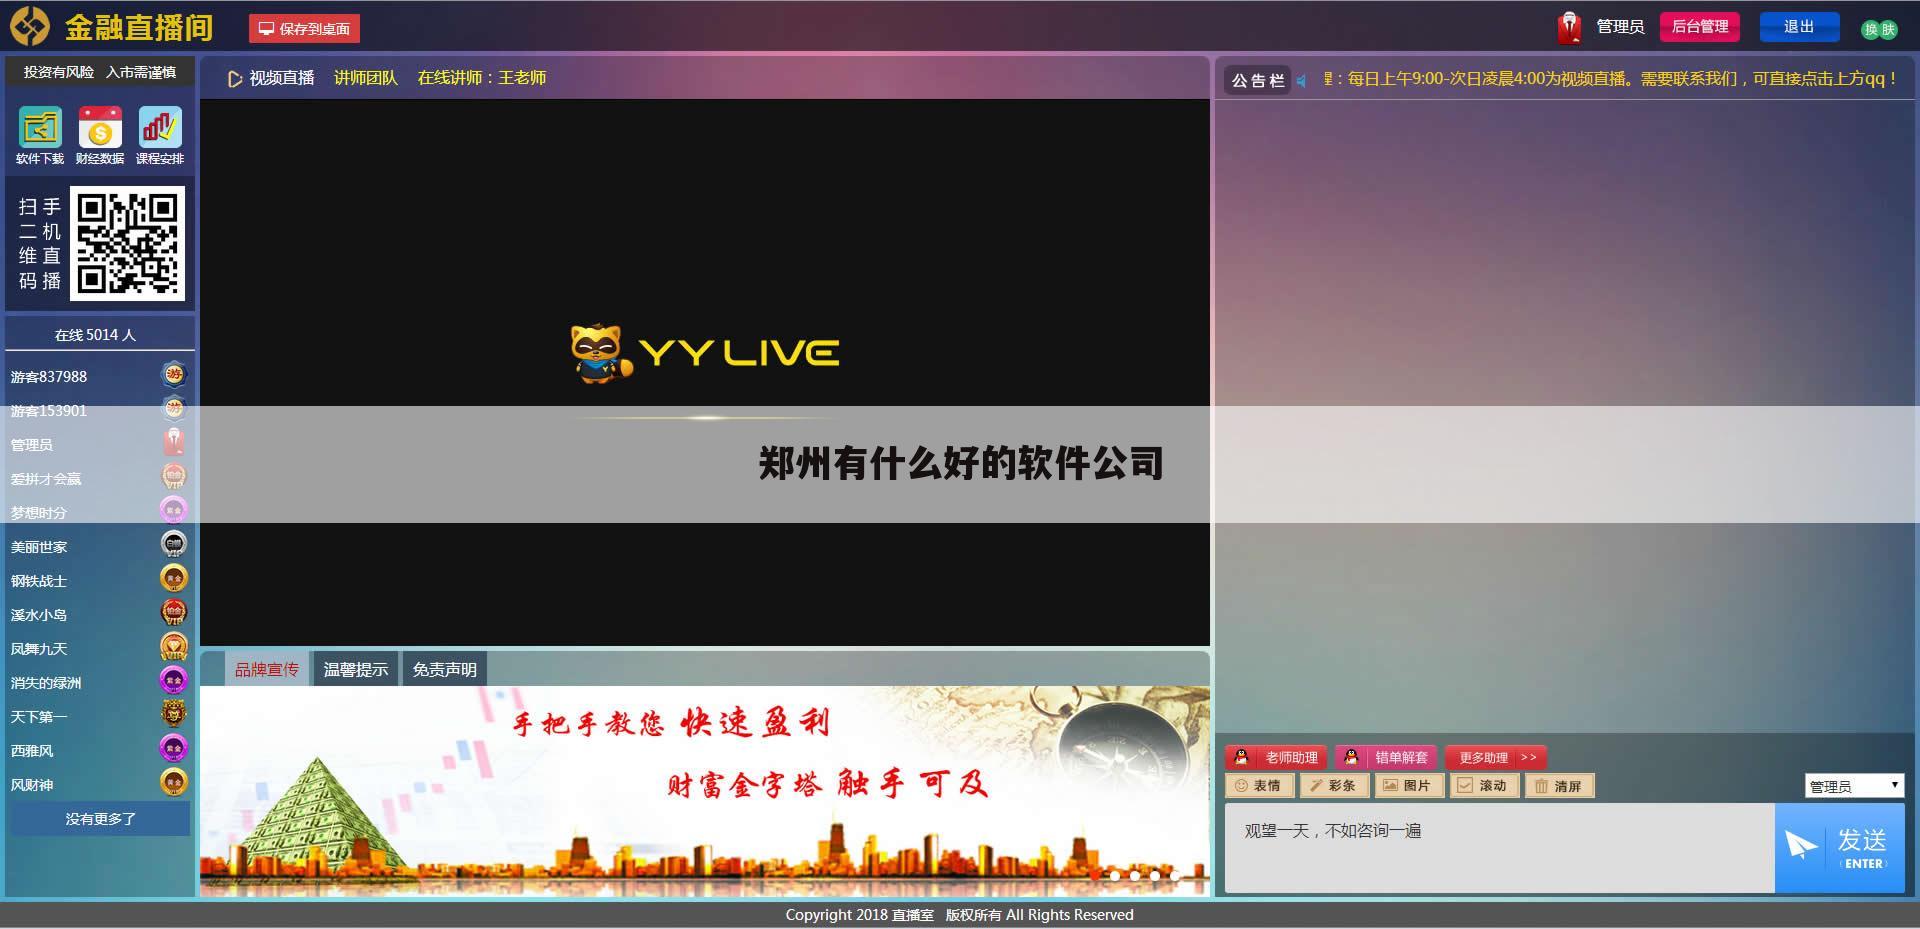
Task: Select the 品牌宣传 tab
Action: pos(267,669)
